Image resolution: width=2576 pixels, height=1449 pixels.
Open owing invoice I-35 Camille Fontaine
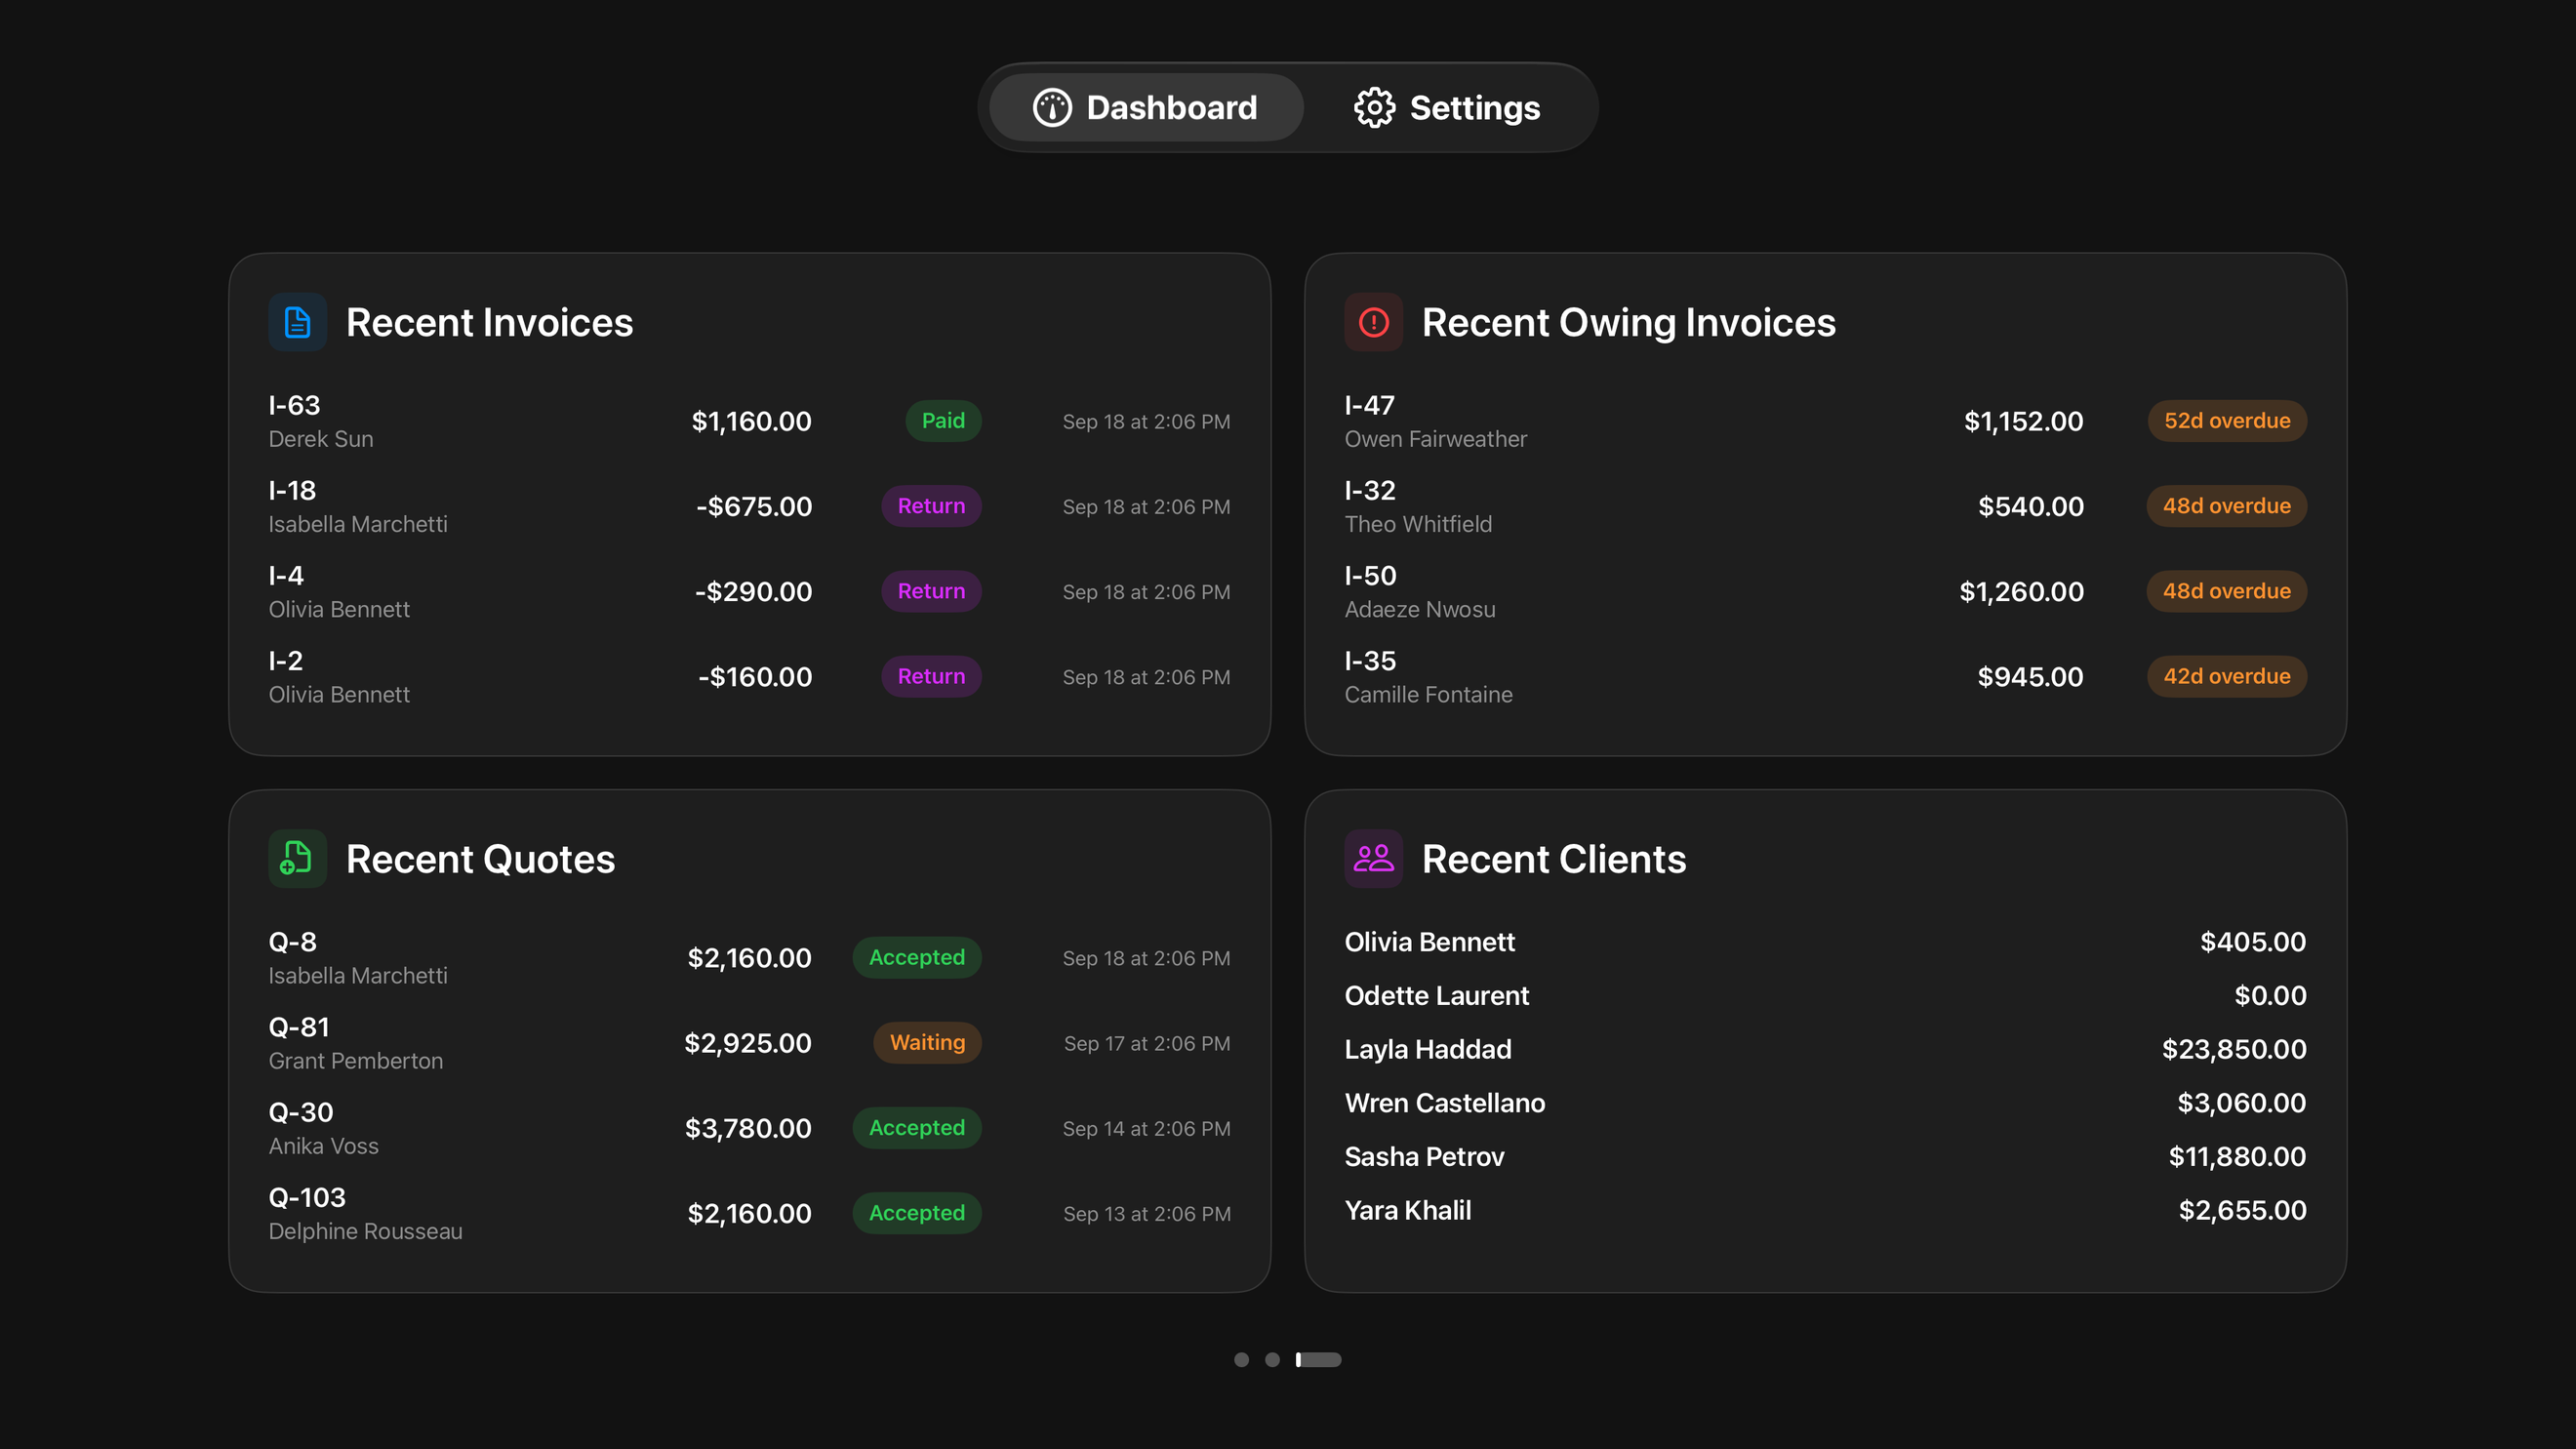coord(1825,676)
